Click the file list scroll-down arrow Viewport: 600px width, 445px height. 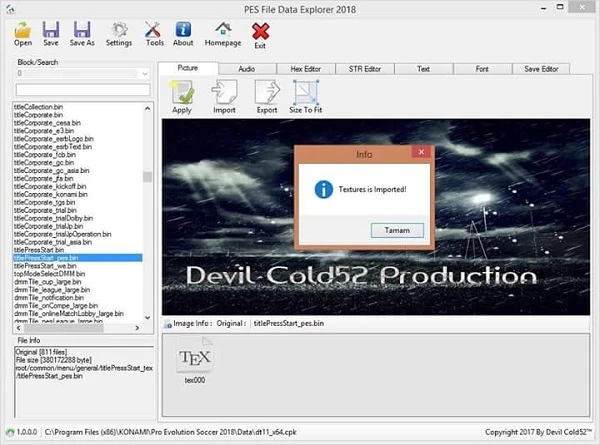click(x=147, y=318)
